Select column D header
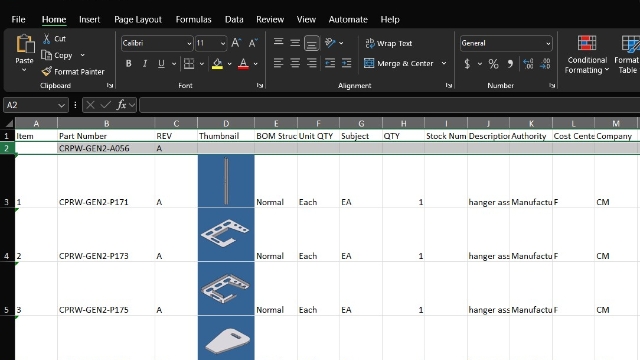This screenshot has width=640, height=360. tap(226, 123)
